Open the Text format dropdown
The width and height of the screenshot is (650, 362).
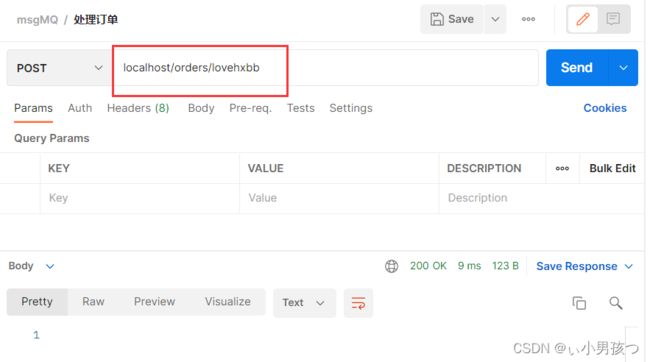click(304, 303)
